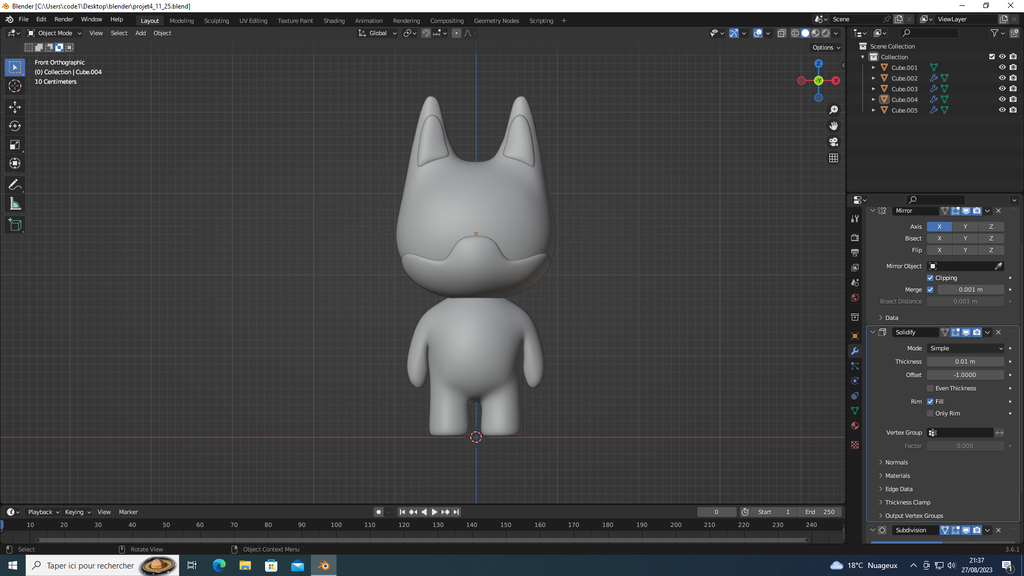The height and width of the screenshot is (576, 1024).
Task: Hide Cube.003 in the outliner
Action: [1002, 89]
